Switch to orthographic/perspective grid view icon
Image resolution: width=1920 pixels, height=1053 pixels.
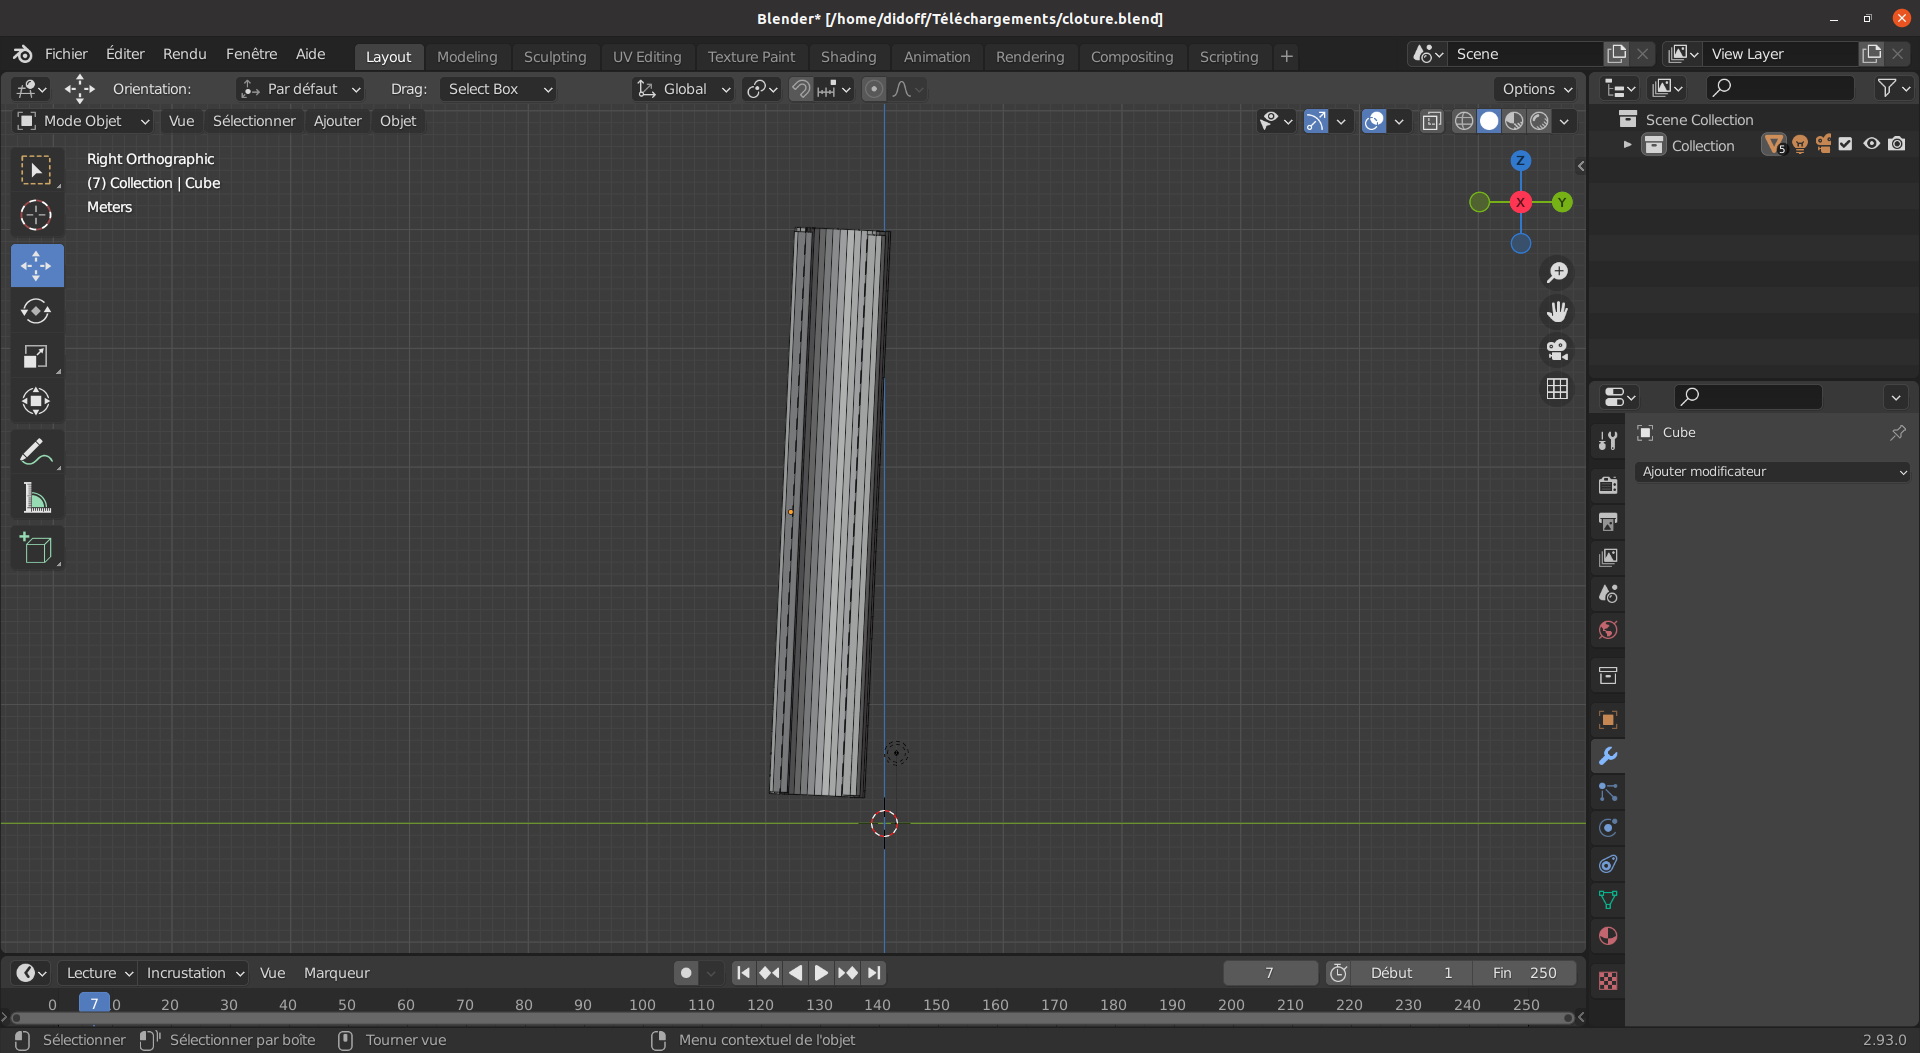point(1557,389)
